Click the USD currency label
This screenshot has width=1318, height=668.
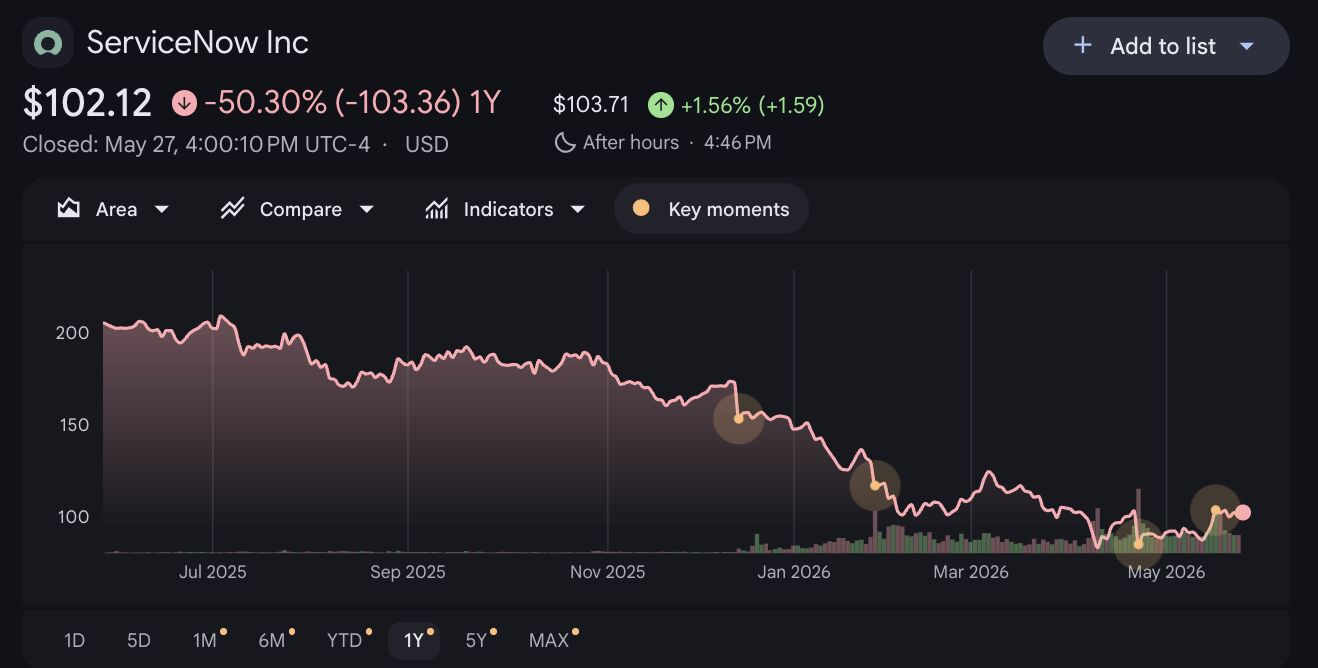pyautogui.click(x=427, y=145)
